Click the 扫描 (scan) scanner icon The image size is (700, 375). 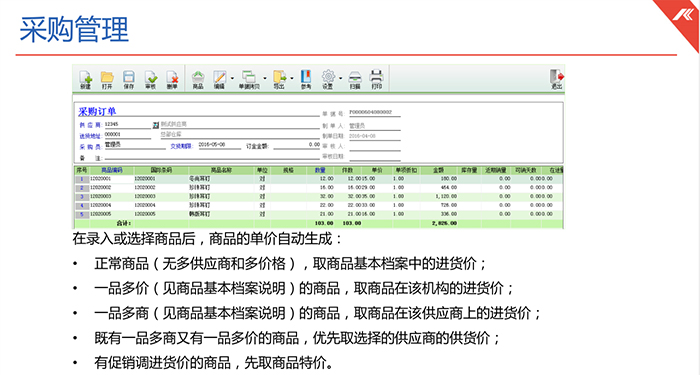point(355,80)
